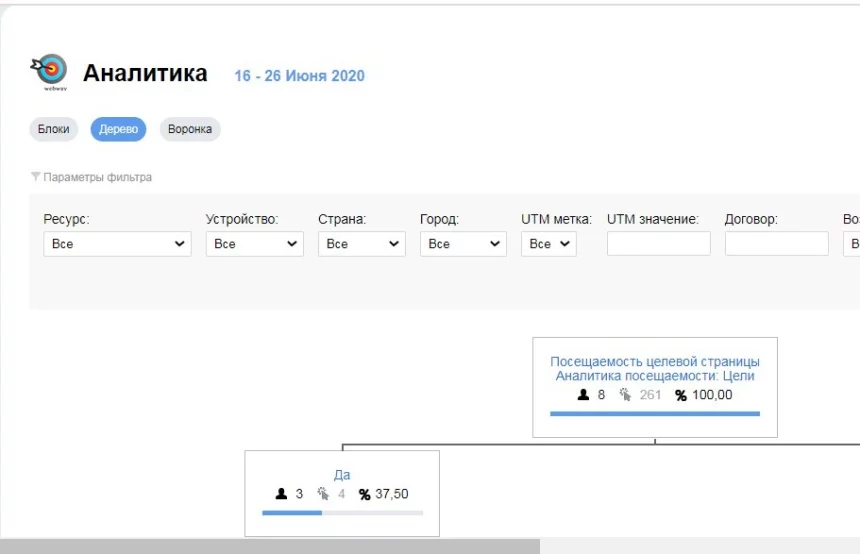Click the clicks cursor icon in Да node
The image size is (860, 554).
[323, 494]
